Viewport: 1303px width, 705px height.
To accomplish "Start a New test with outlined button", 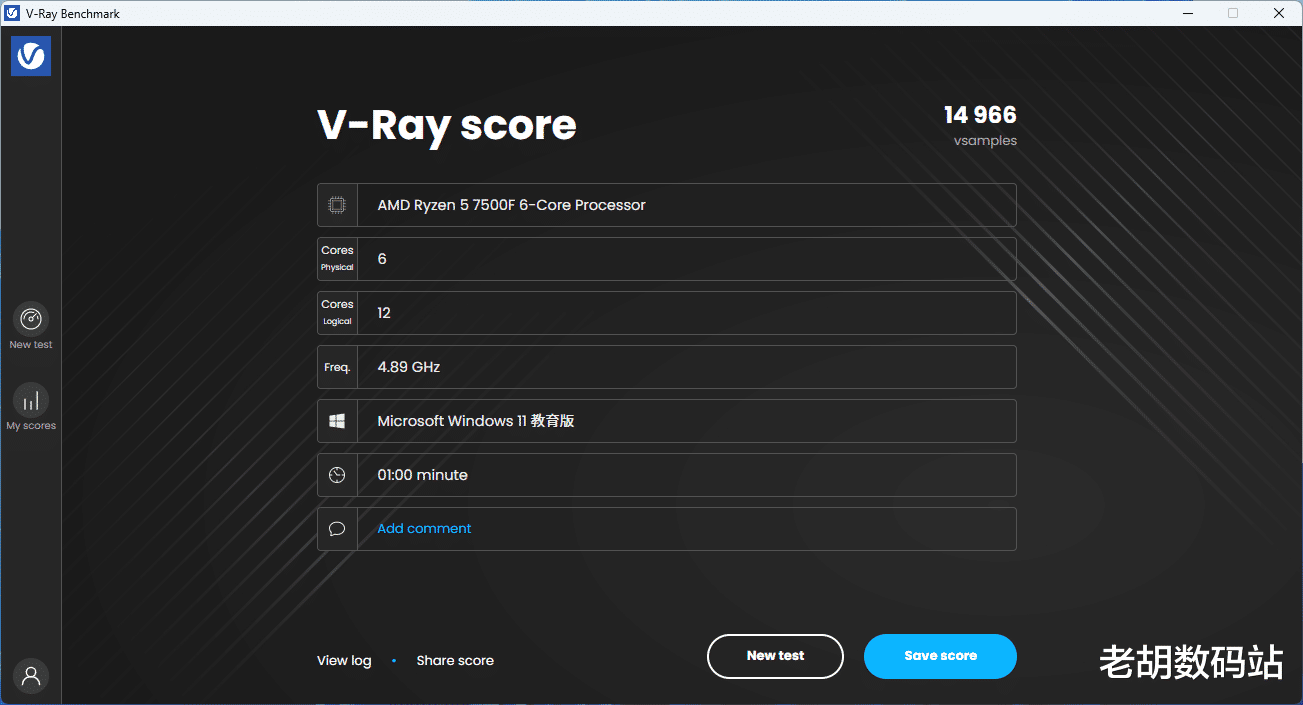I will pos(775,656).
